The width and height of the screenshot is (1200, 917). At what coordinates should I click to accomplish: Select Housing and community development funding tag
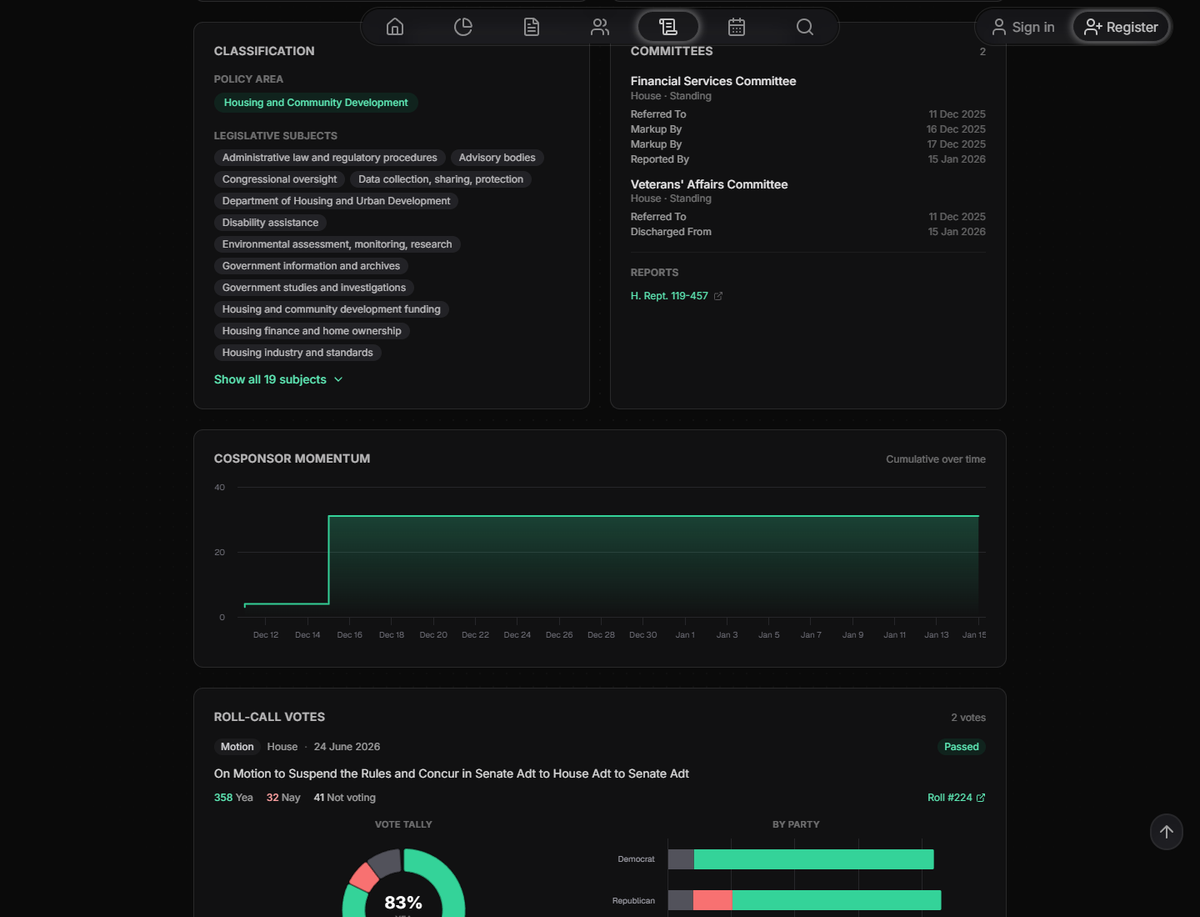(x=331, y=309)
